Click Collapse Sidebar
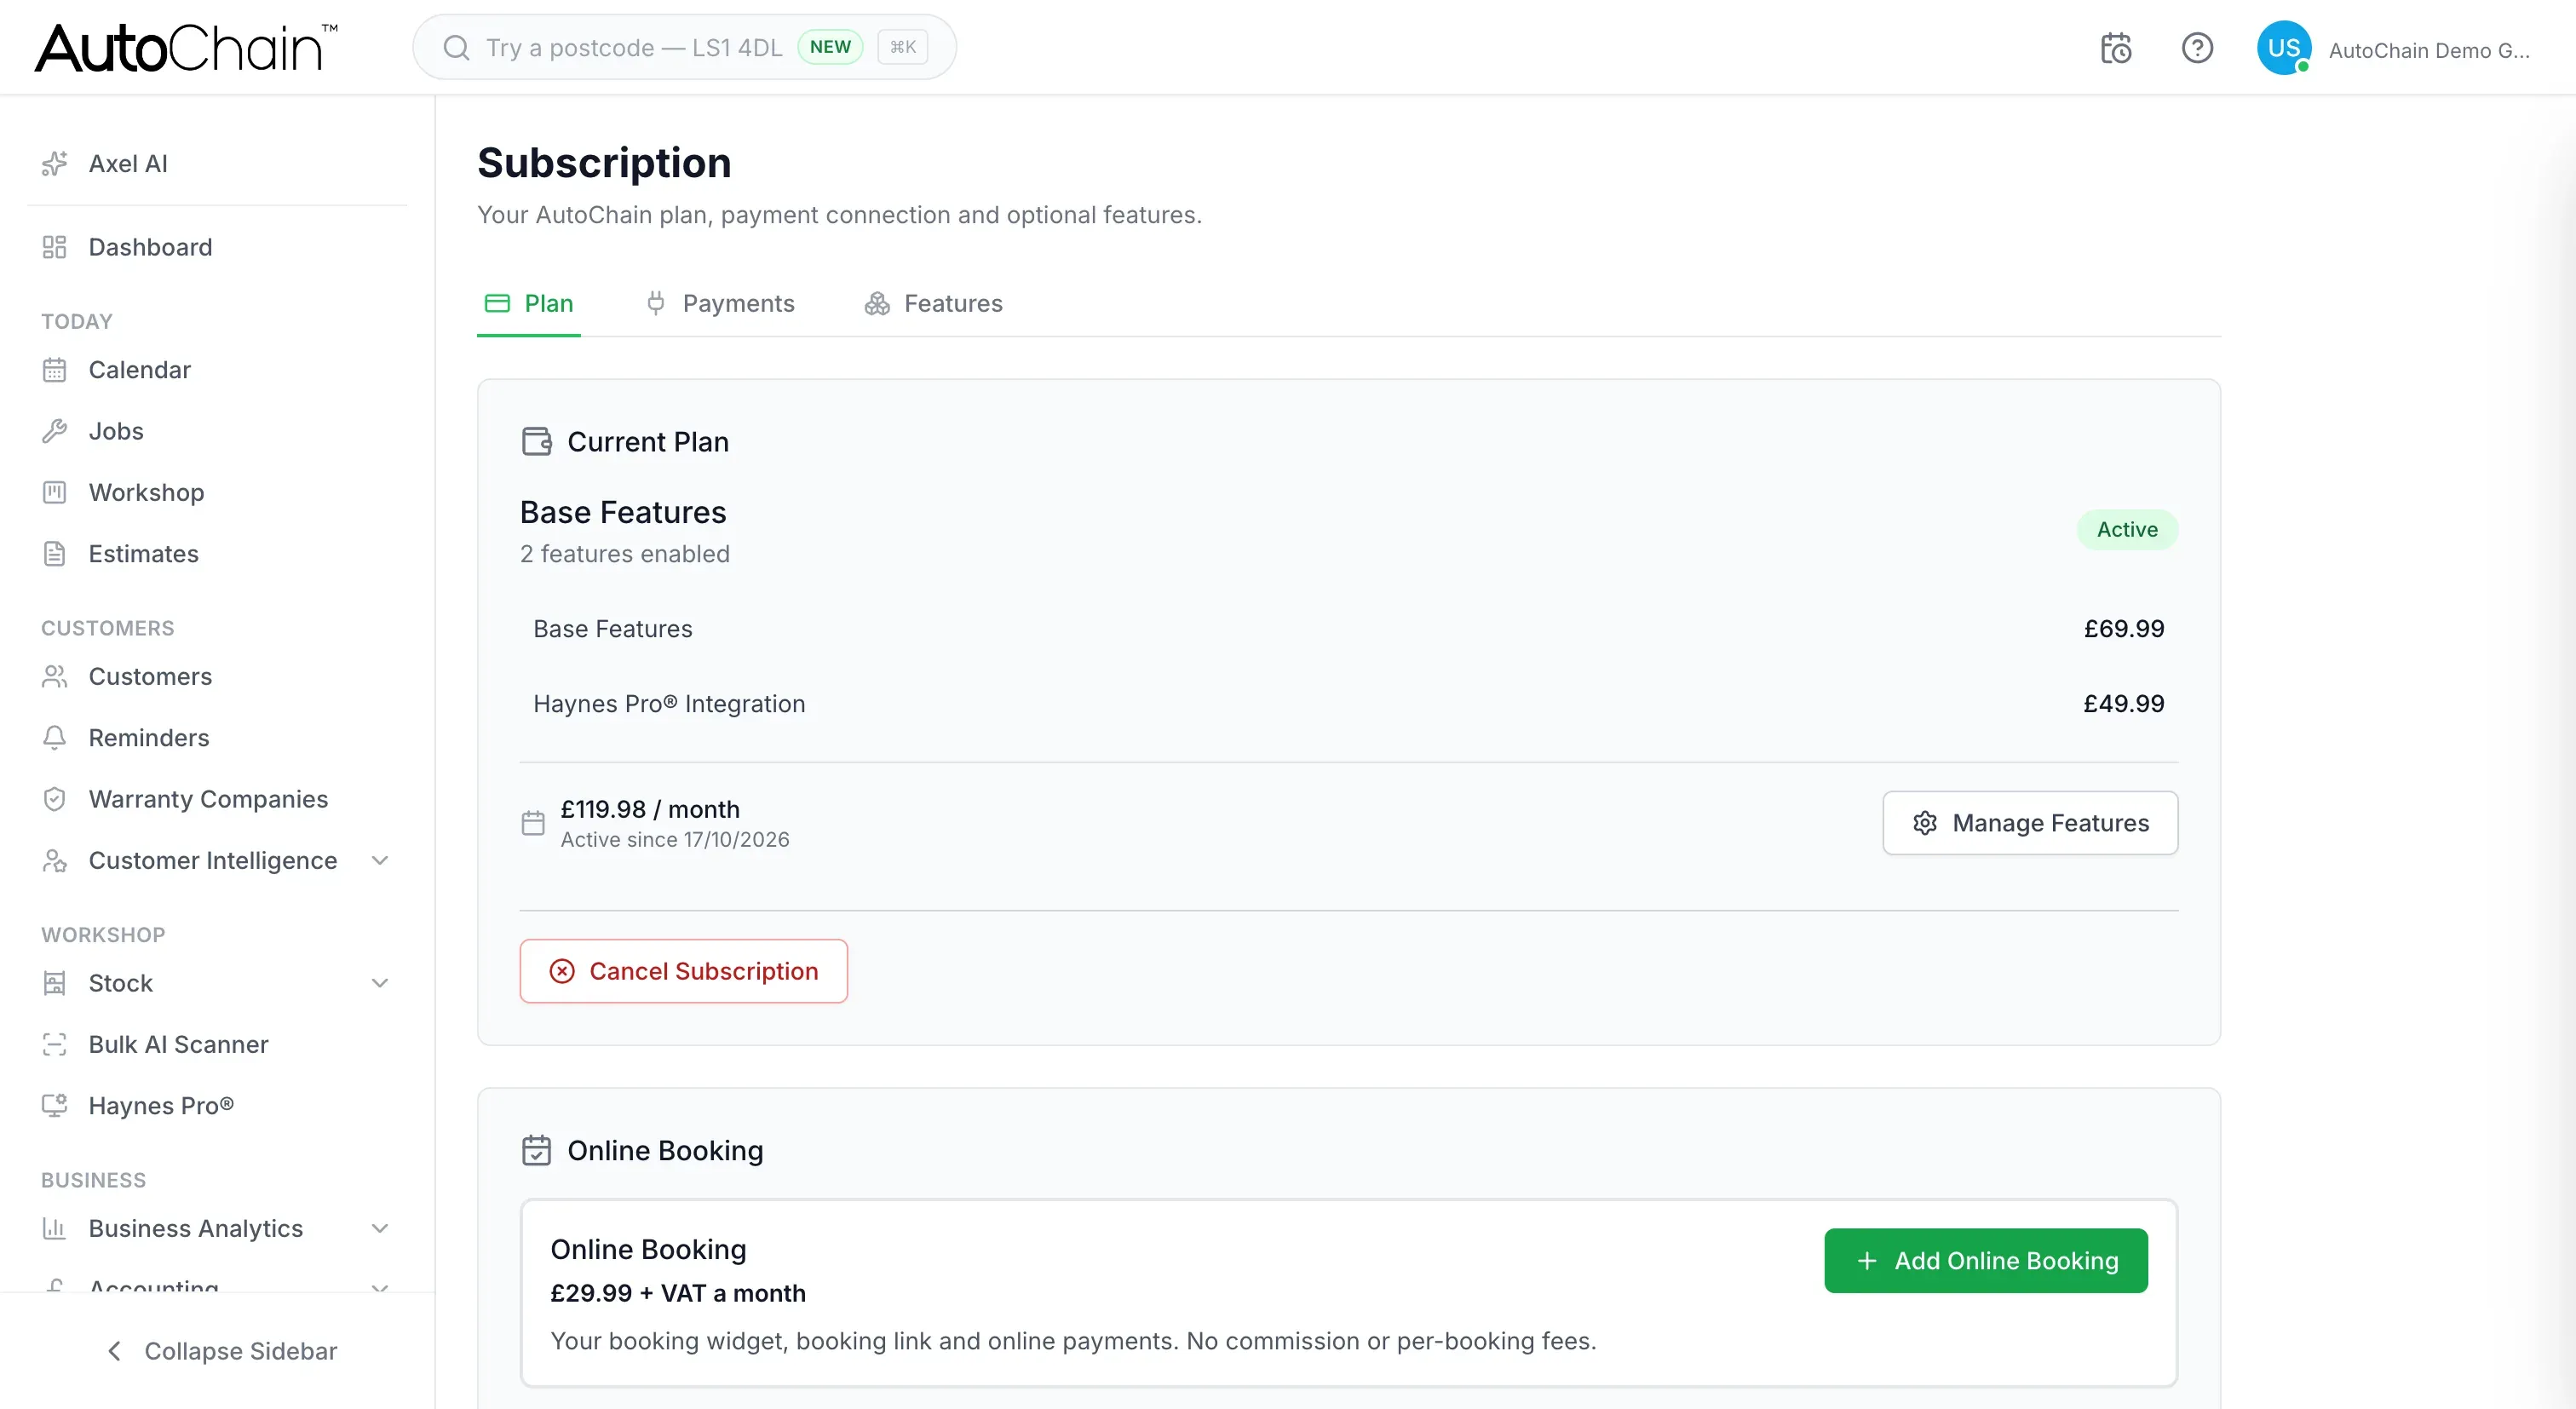Image resolution: width=2576 pixels, height=1409 pixels. 221,1351
